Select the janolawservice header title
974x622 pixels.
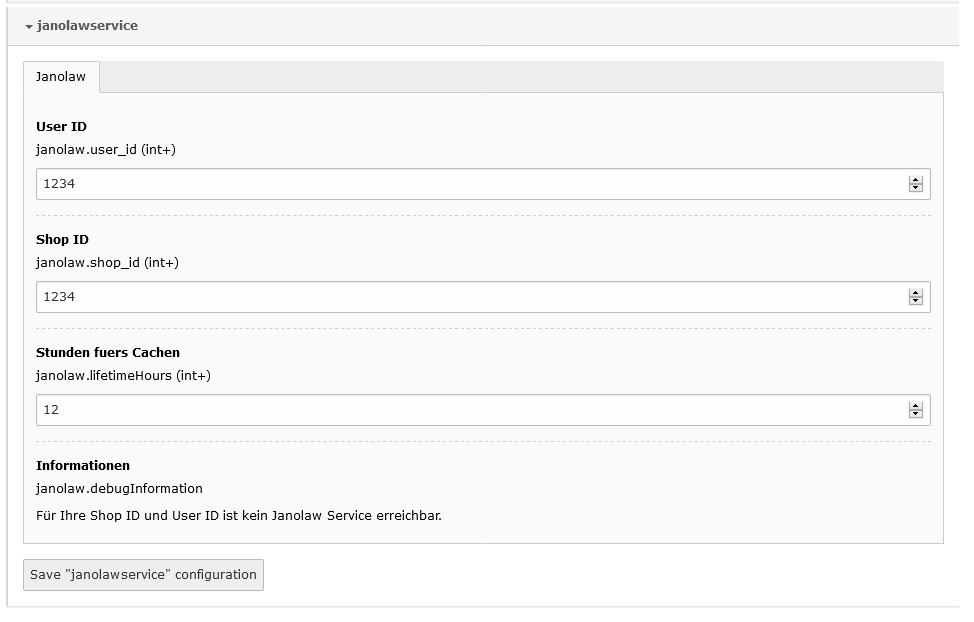(x=88, y=25)
